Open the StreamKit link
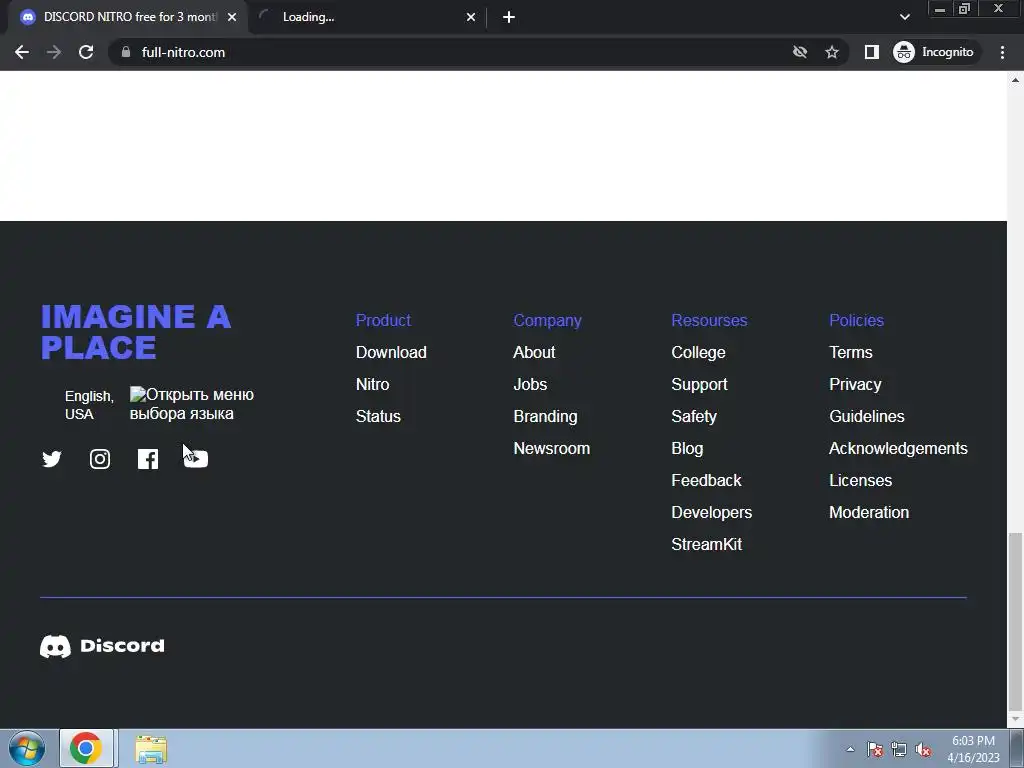The width and height of the screenshot is (1024, 768). (707, 545)
